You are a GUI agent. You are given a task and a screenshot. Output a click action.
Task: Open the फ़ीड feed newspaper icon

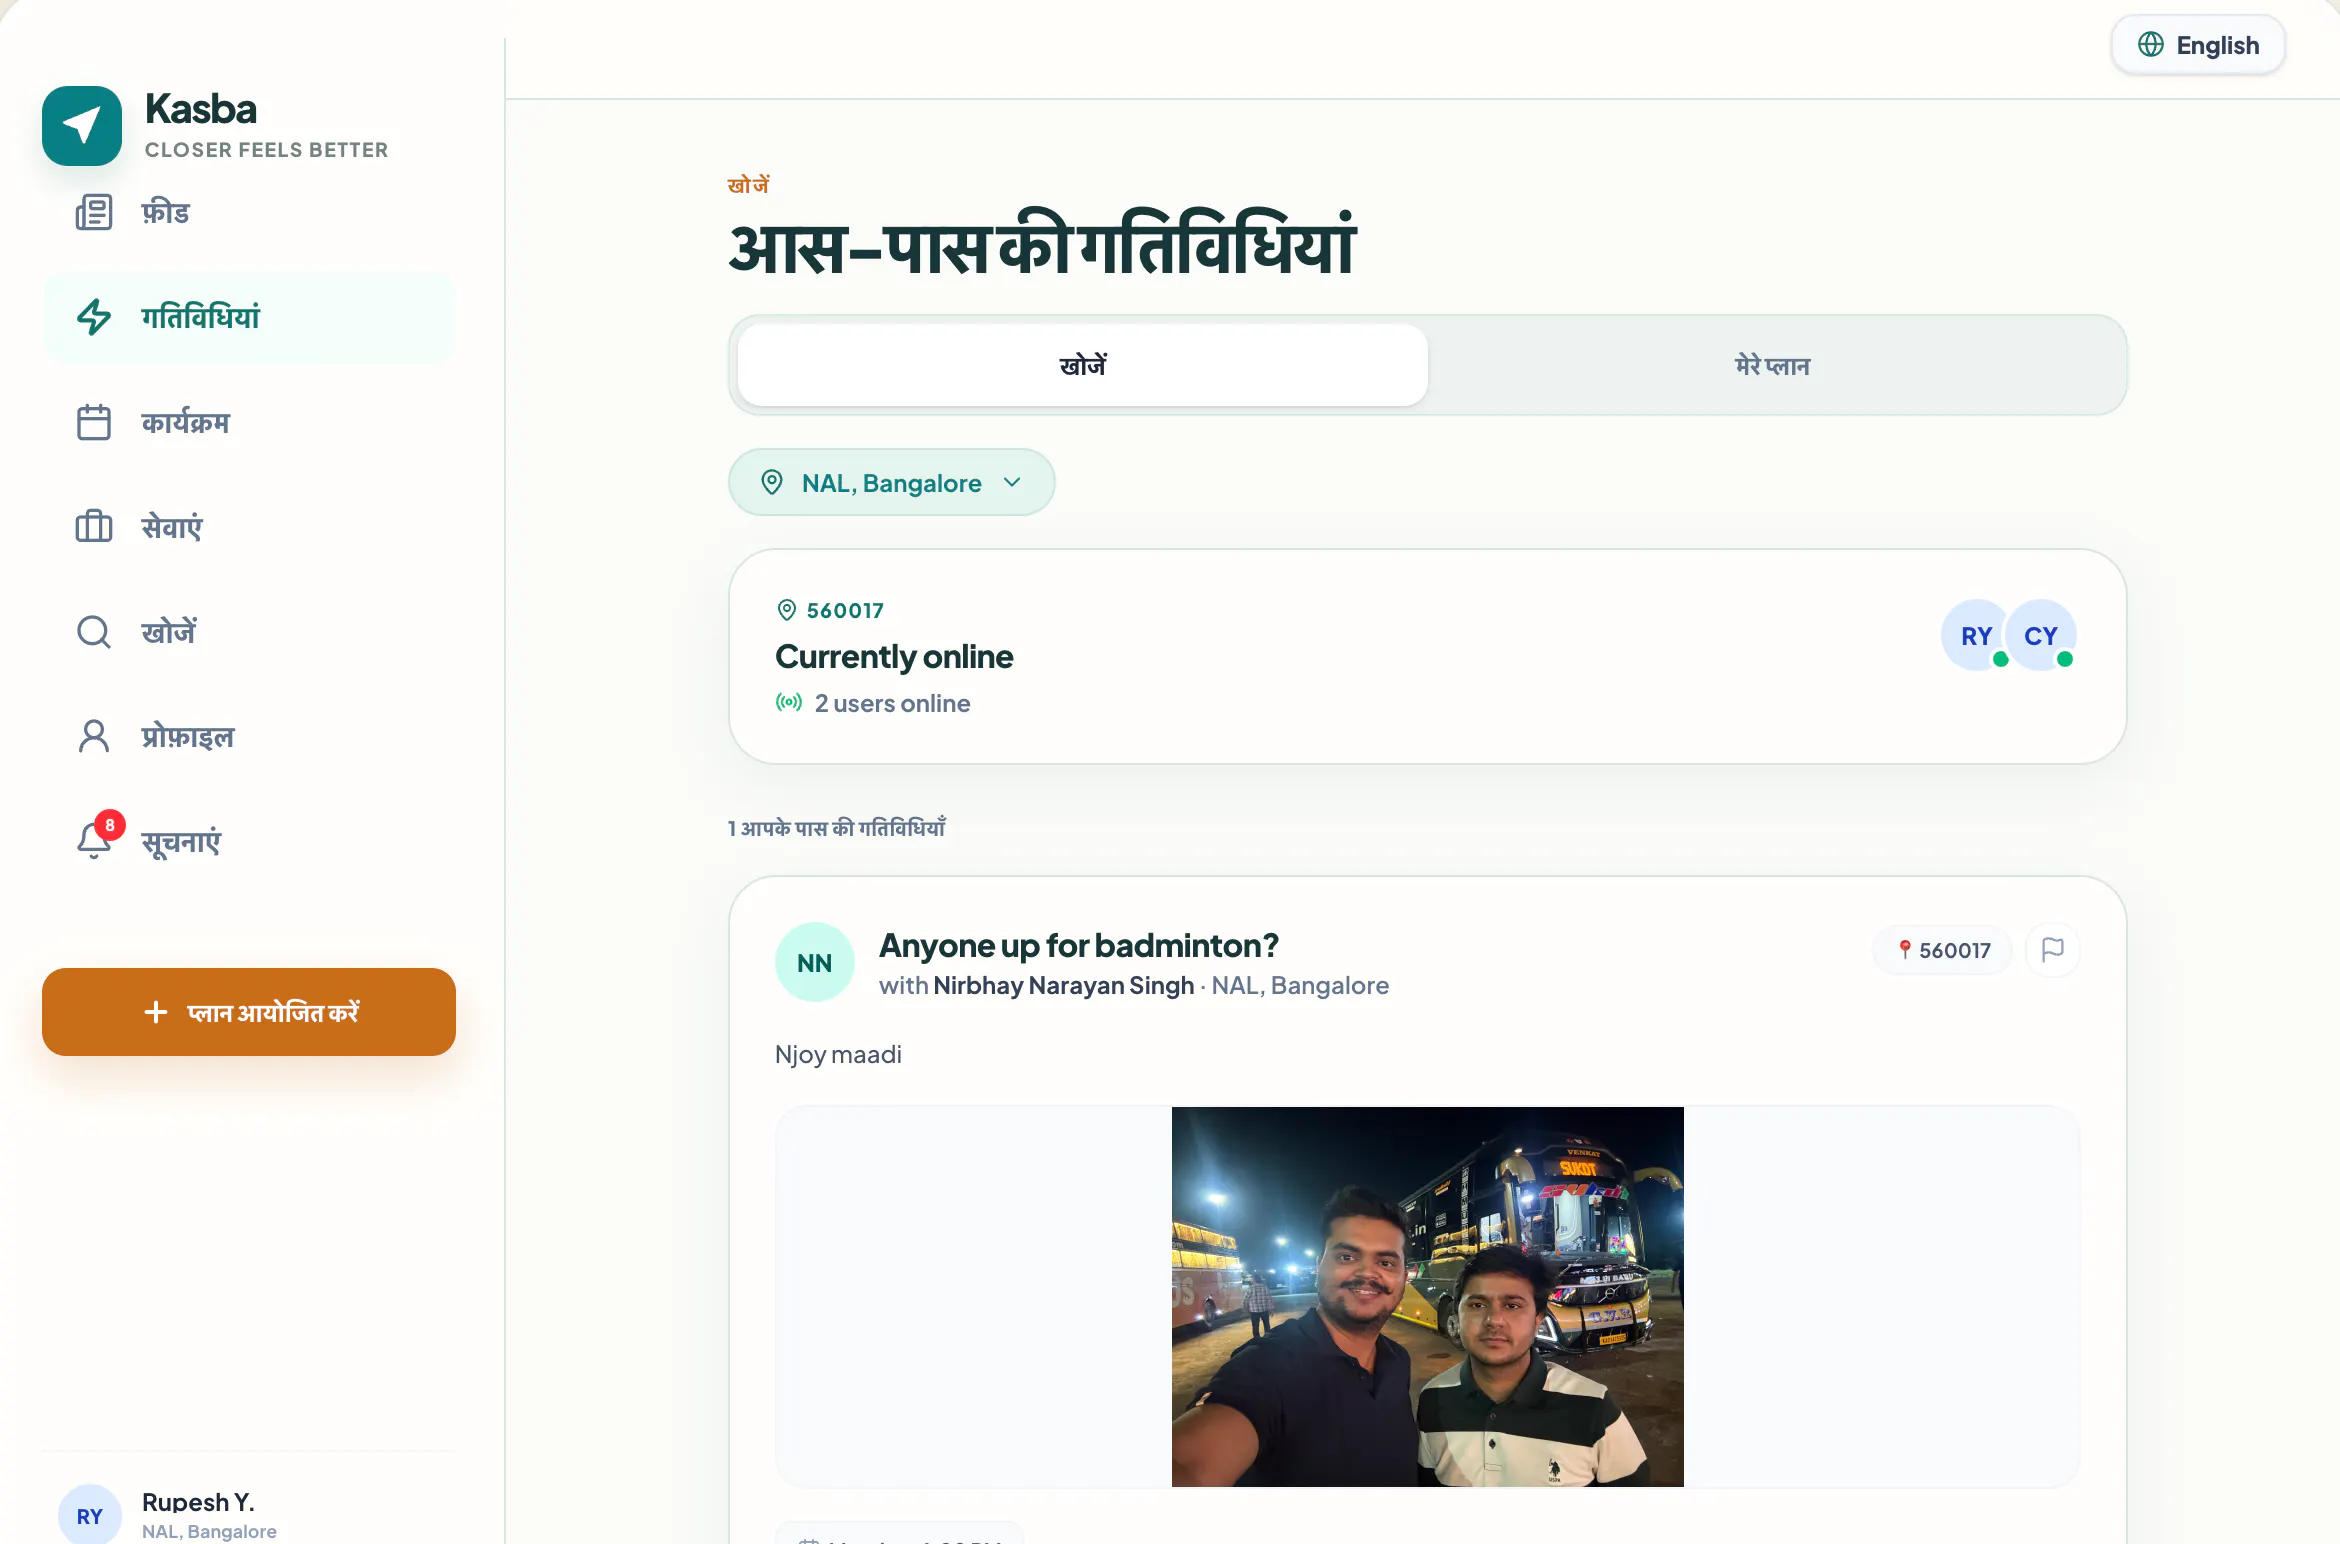(x=94, y=212)
